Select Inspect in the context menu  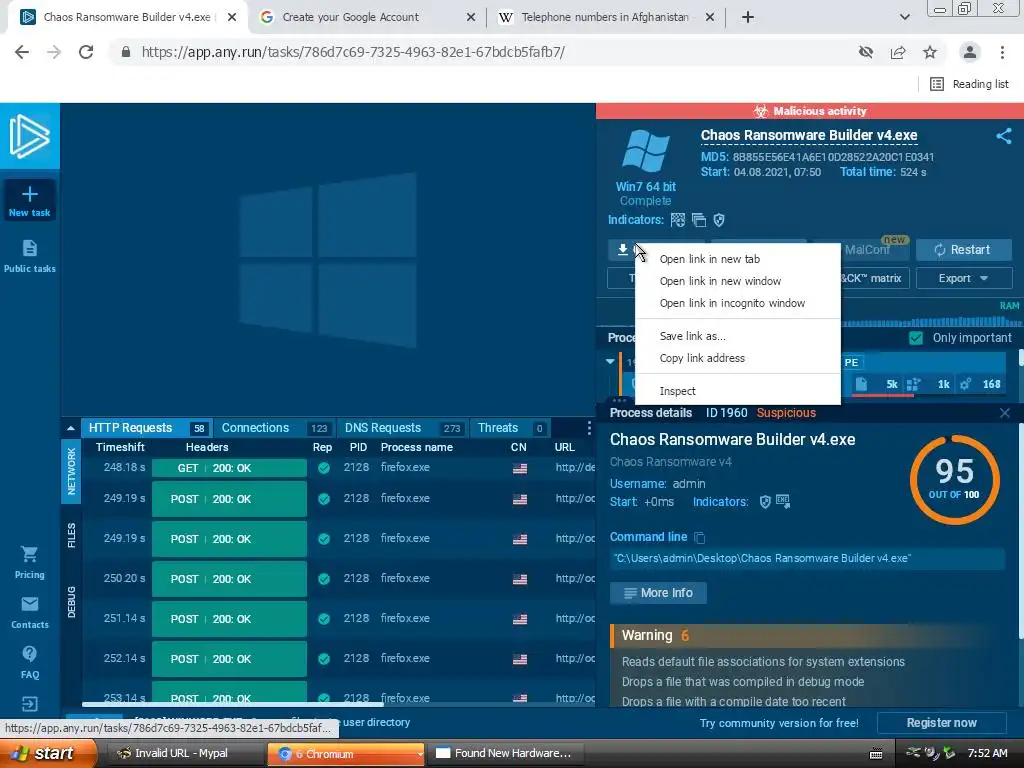pyautogui.click(x=677, y=391)
